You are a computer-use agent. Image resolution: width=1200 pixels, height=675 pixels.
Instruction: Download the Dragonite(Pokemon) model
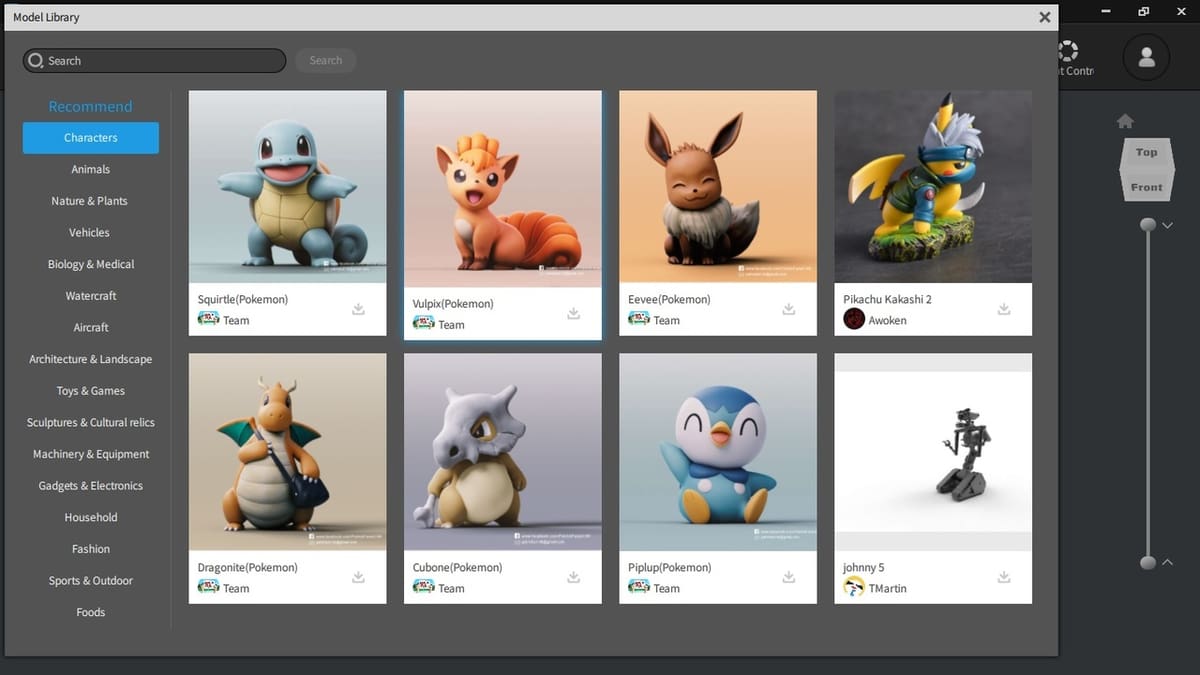[x=358, y=577]
